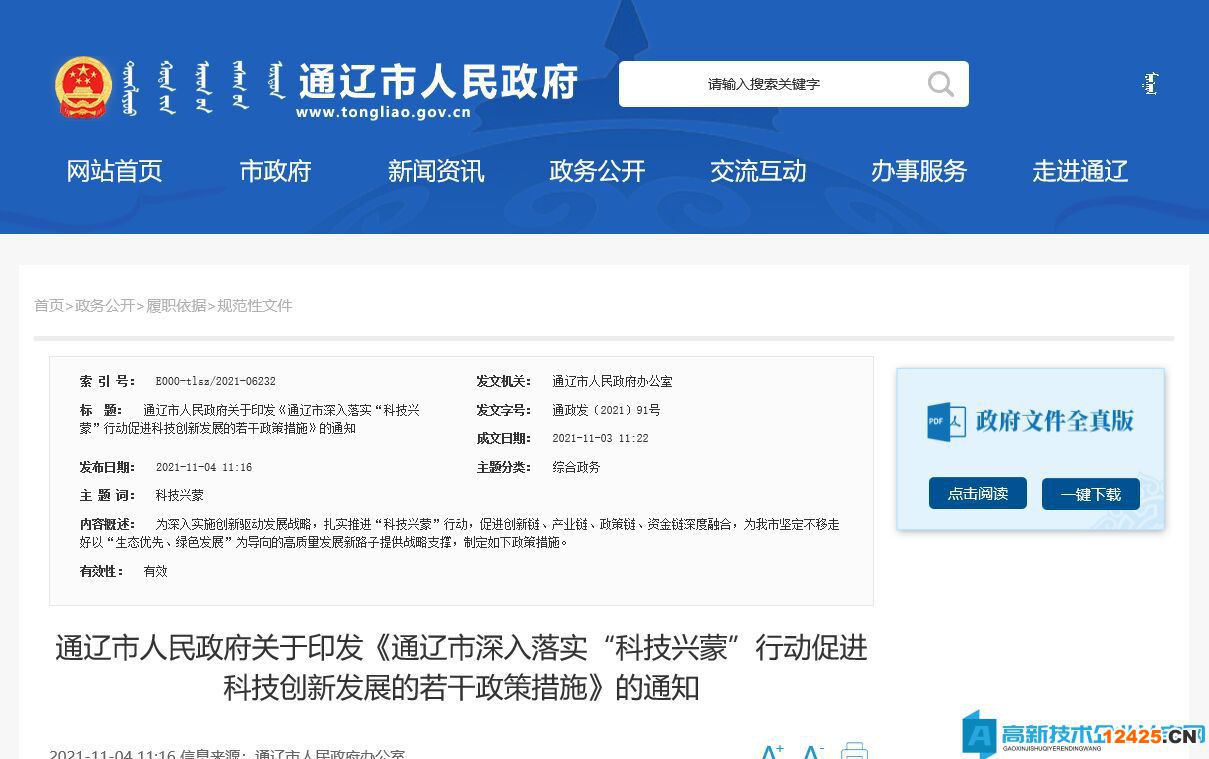Screen dimensions: 1209x759
Task: Open the 政务公开 navigation menu
Action: click(x=597, y=171)
